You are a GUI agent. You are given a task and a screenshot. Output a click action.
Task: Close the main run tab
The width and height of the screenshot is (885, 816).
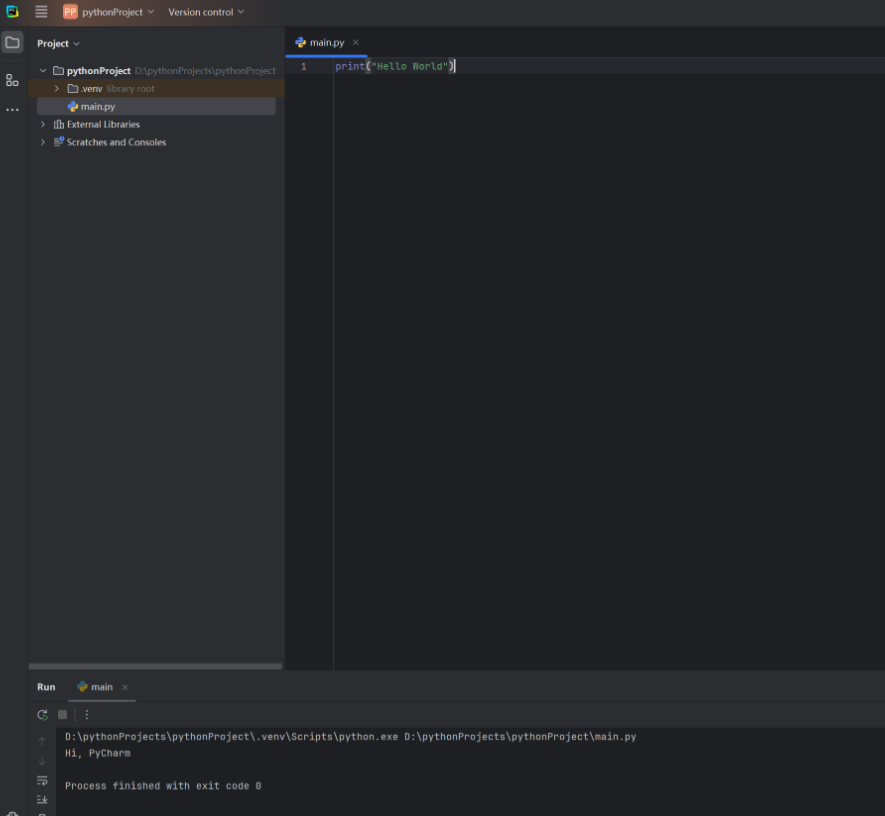pyautogui.click(x=125, y=687)
